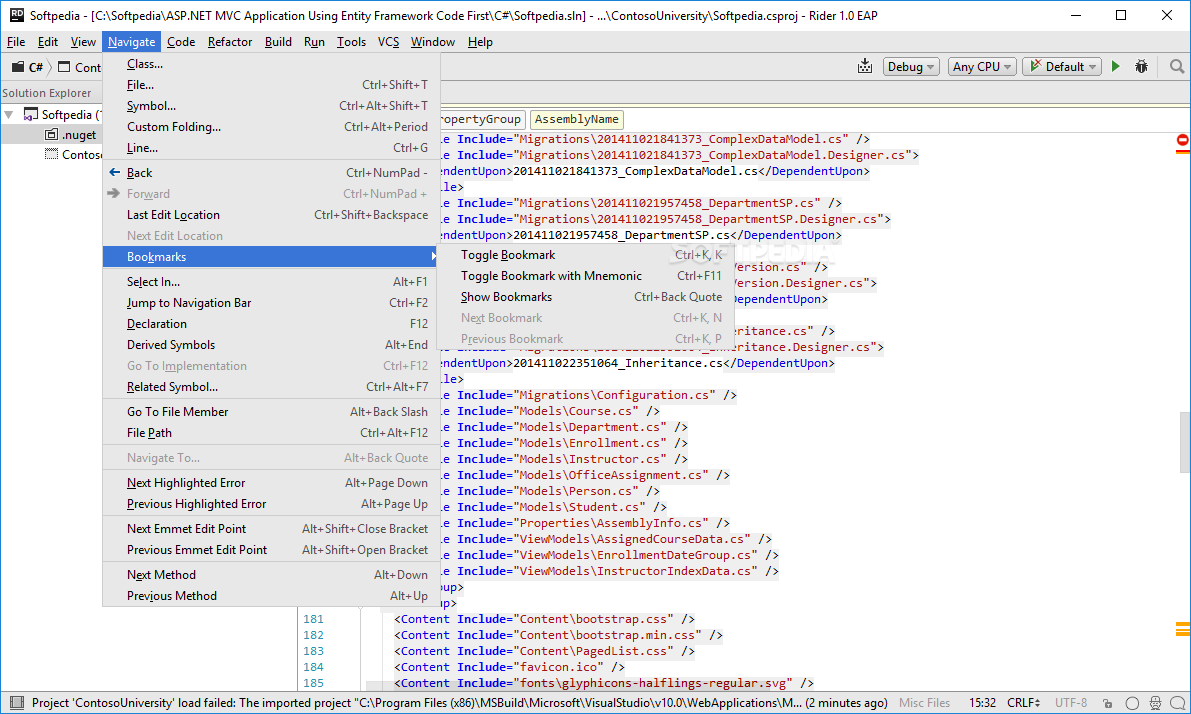Click the .nuget folder icon

[x=51, y=134]
